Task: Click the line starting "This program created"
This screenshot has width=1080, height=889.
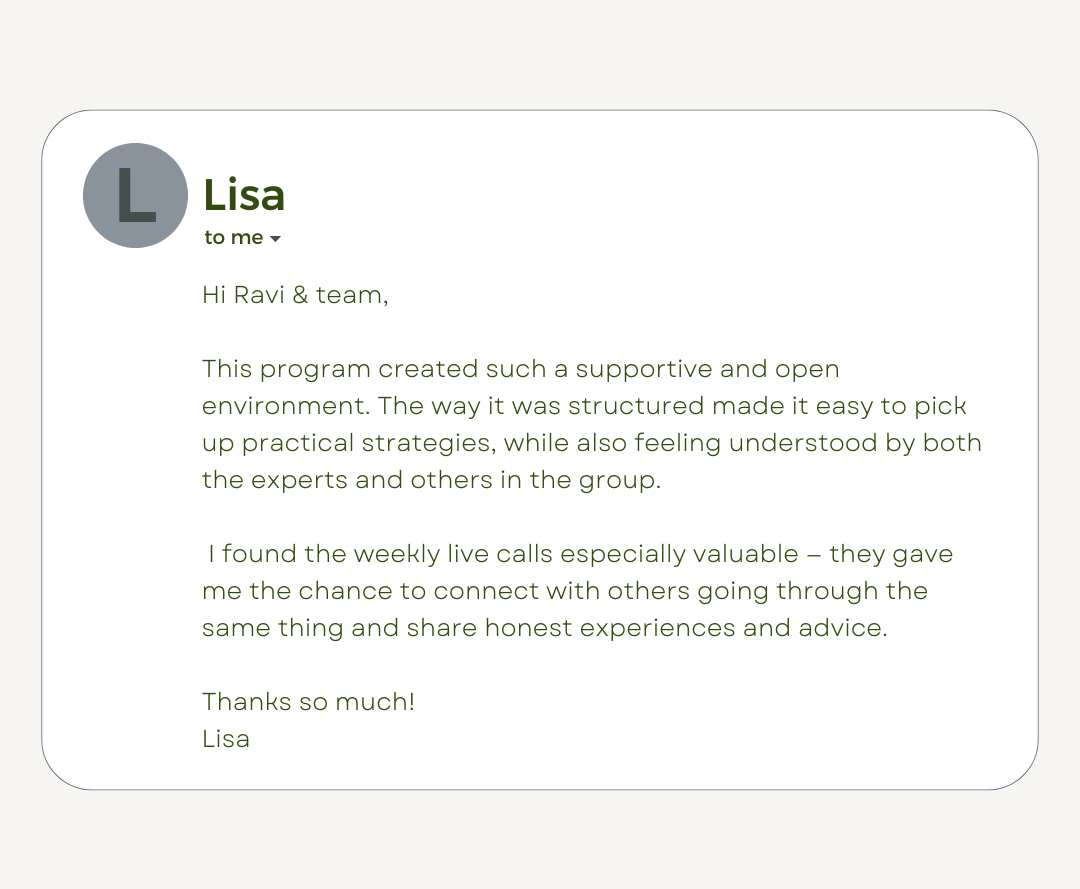Action: [520, 369]
